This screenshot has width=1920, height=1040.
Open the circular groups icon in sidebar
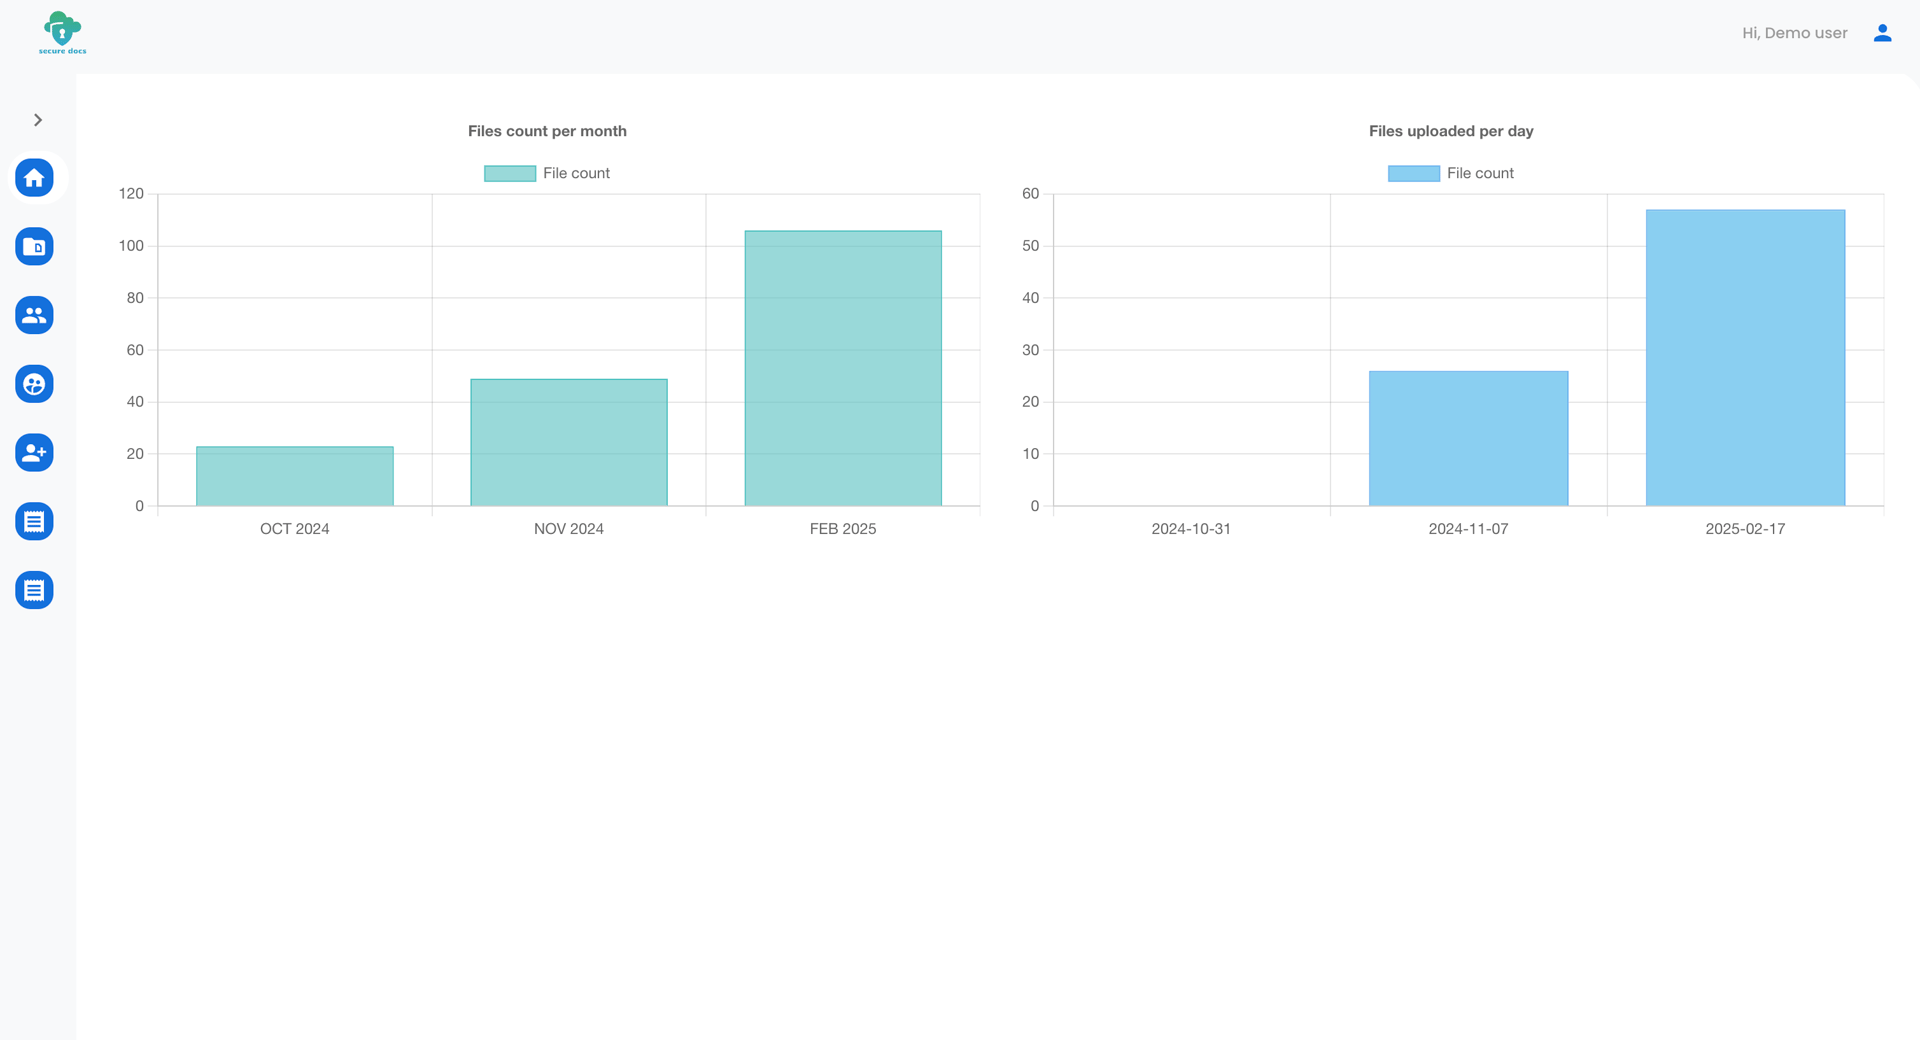pyautogui.click(x=34, y=384)
